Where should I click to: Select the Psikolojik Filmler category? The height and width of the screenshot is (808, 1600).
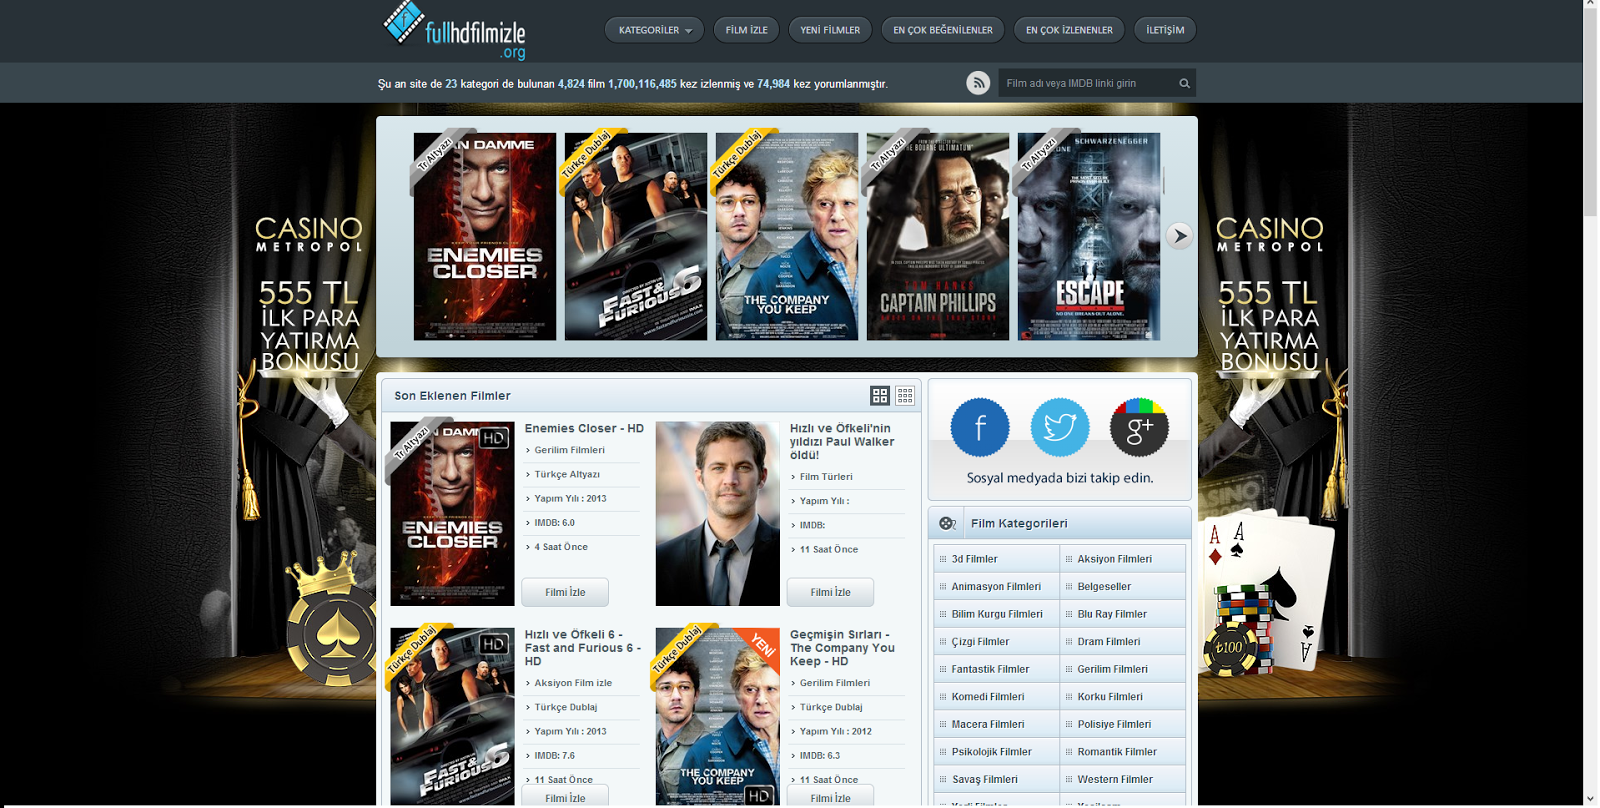pos(996,752)
